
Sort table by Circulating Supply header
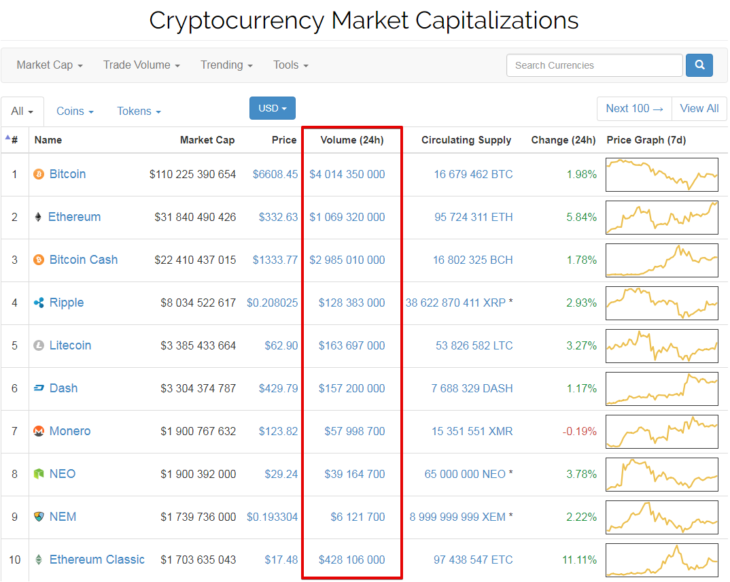pos(466,140)
